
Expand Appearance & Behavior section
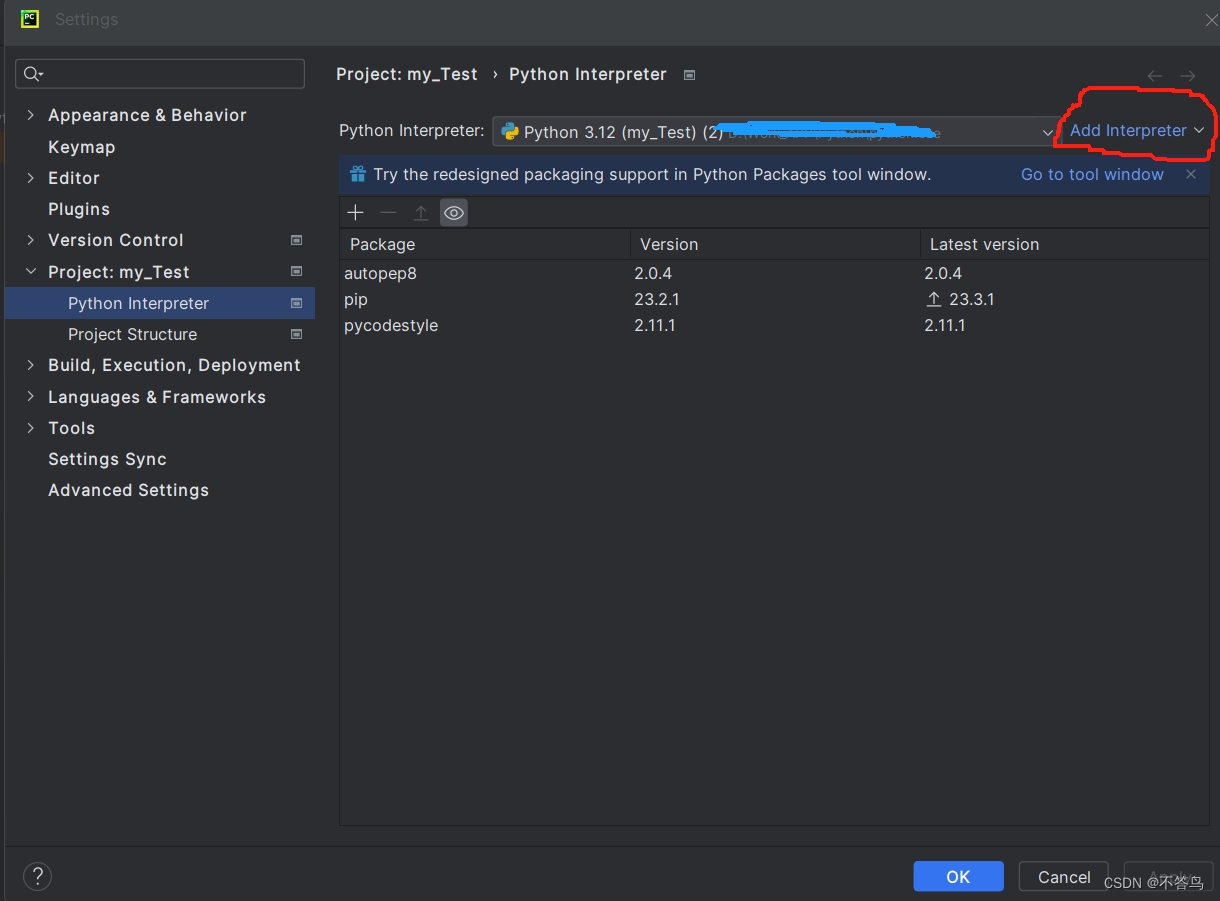pos(30,115)
